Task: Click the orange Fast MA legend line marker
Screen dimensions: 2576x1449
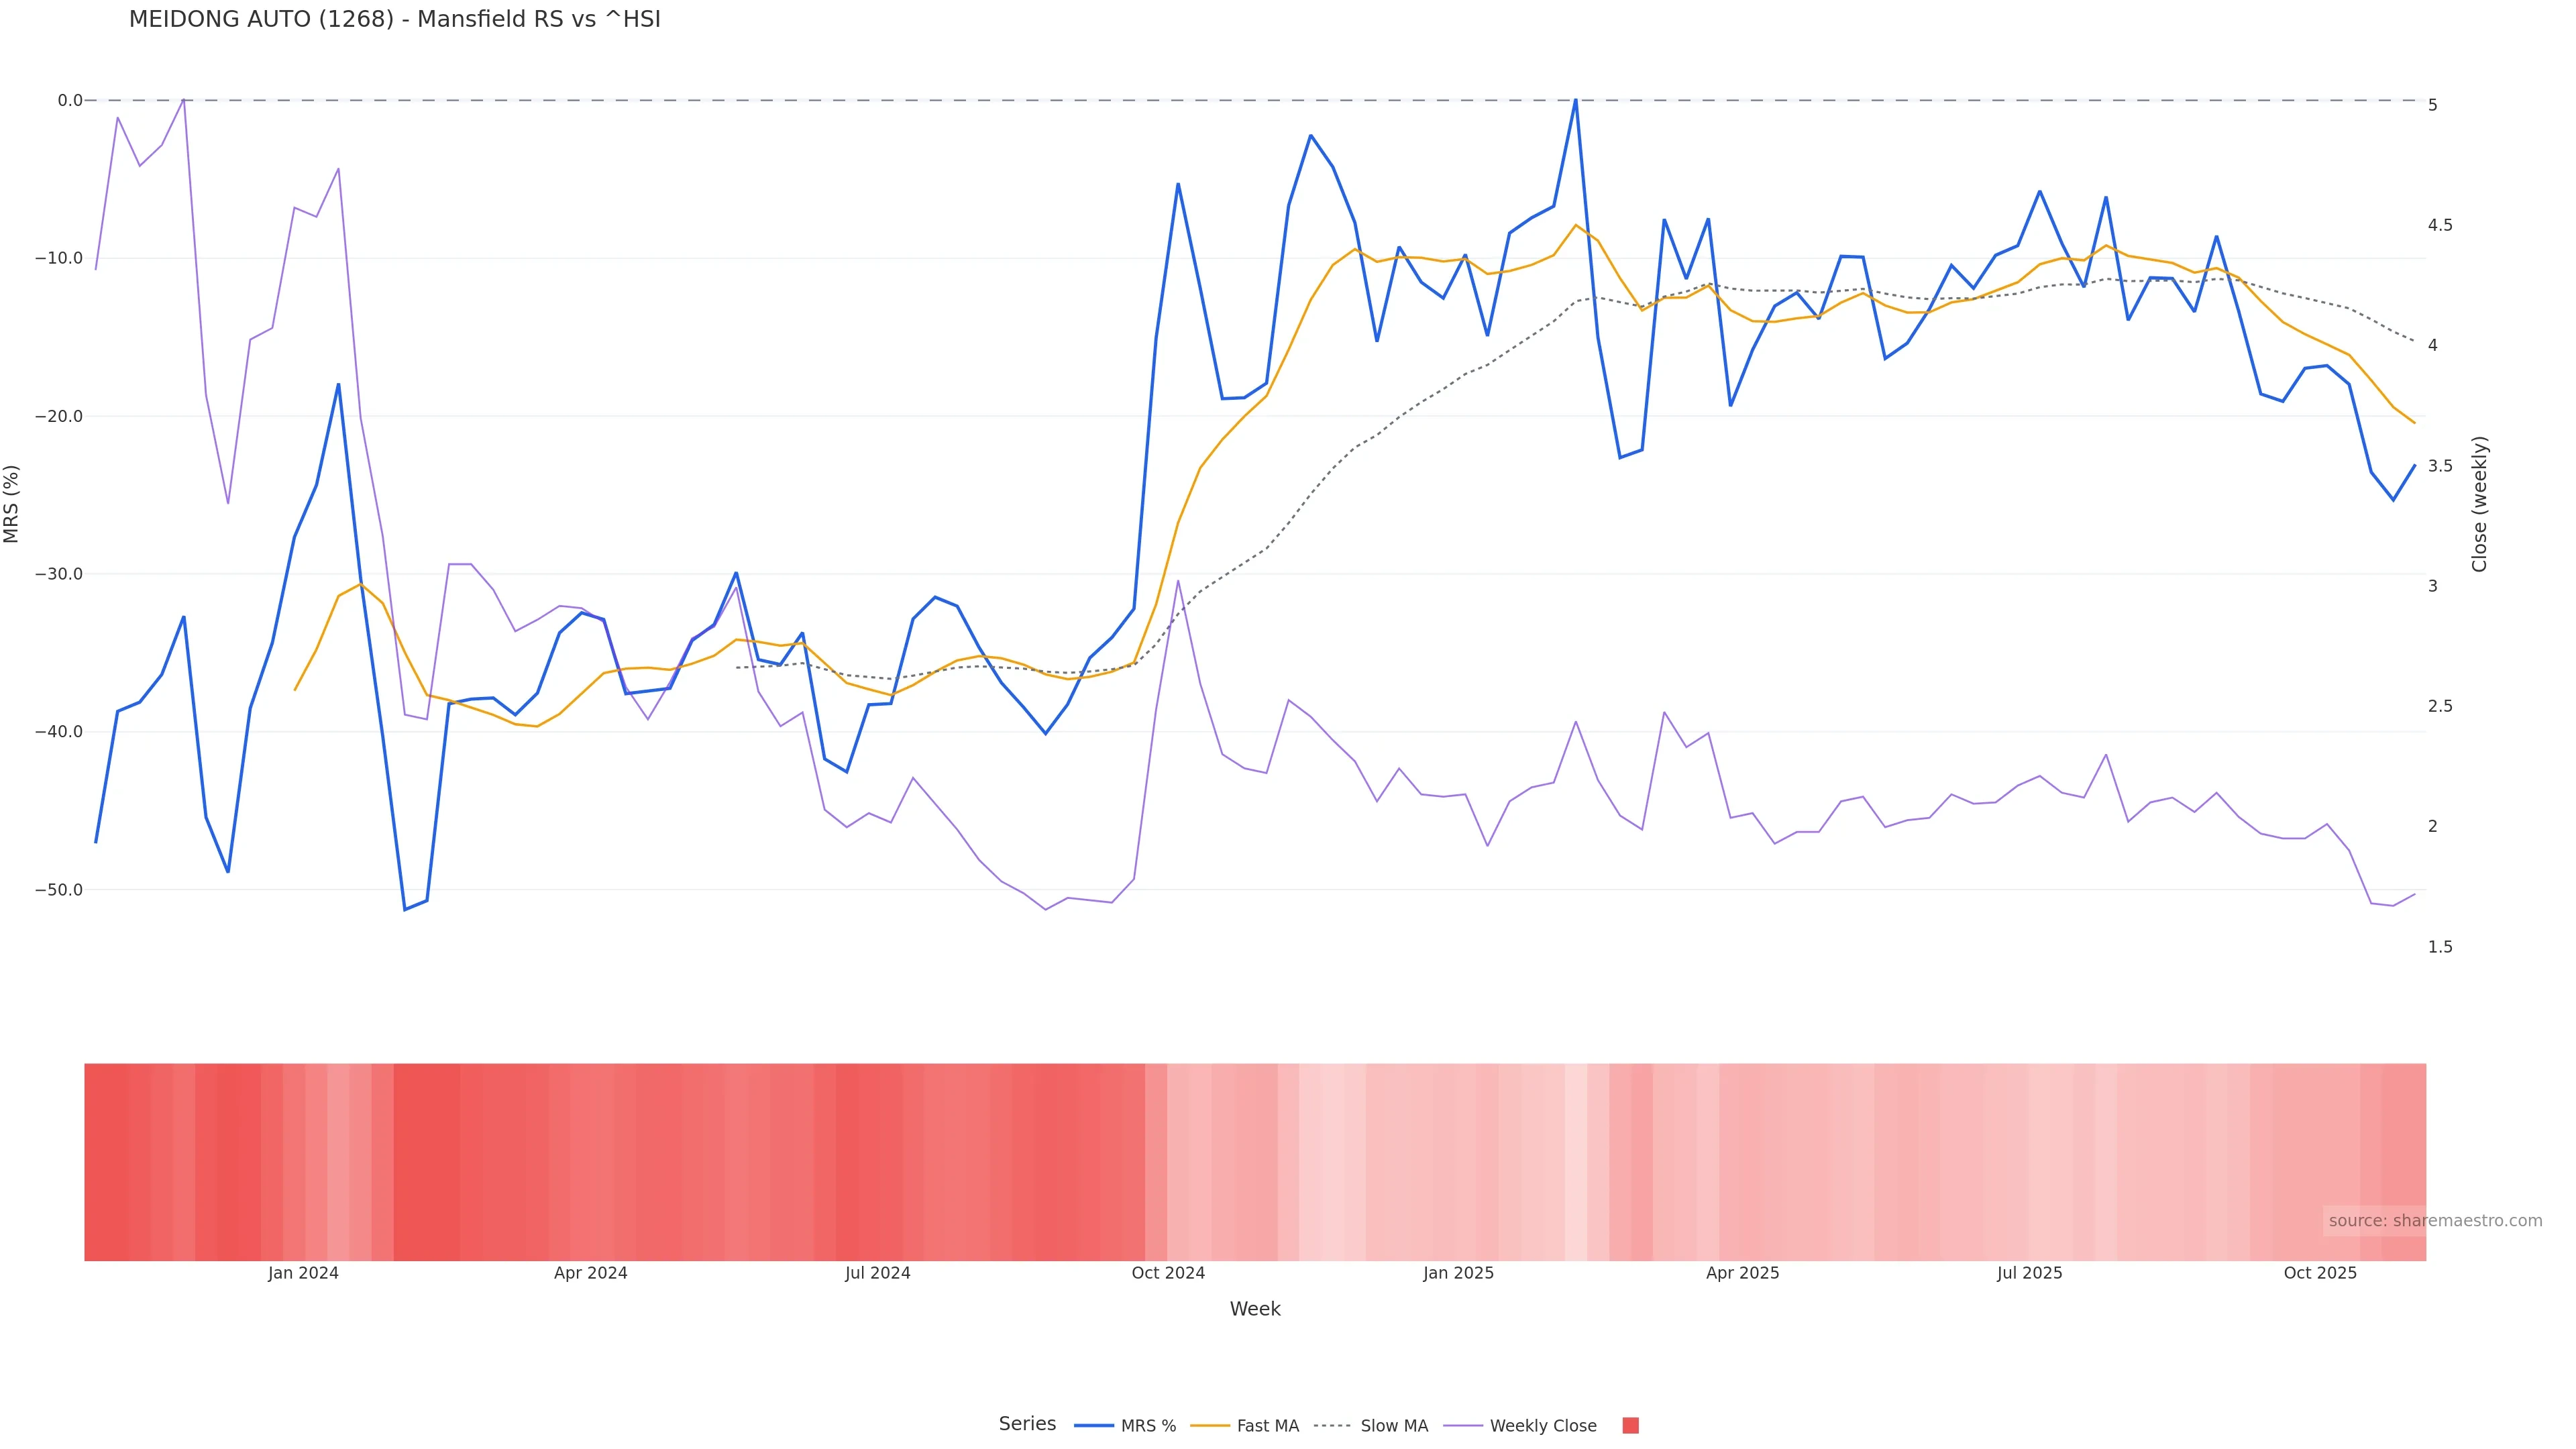Action: coord(1210,1426)
